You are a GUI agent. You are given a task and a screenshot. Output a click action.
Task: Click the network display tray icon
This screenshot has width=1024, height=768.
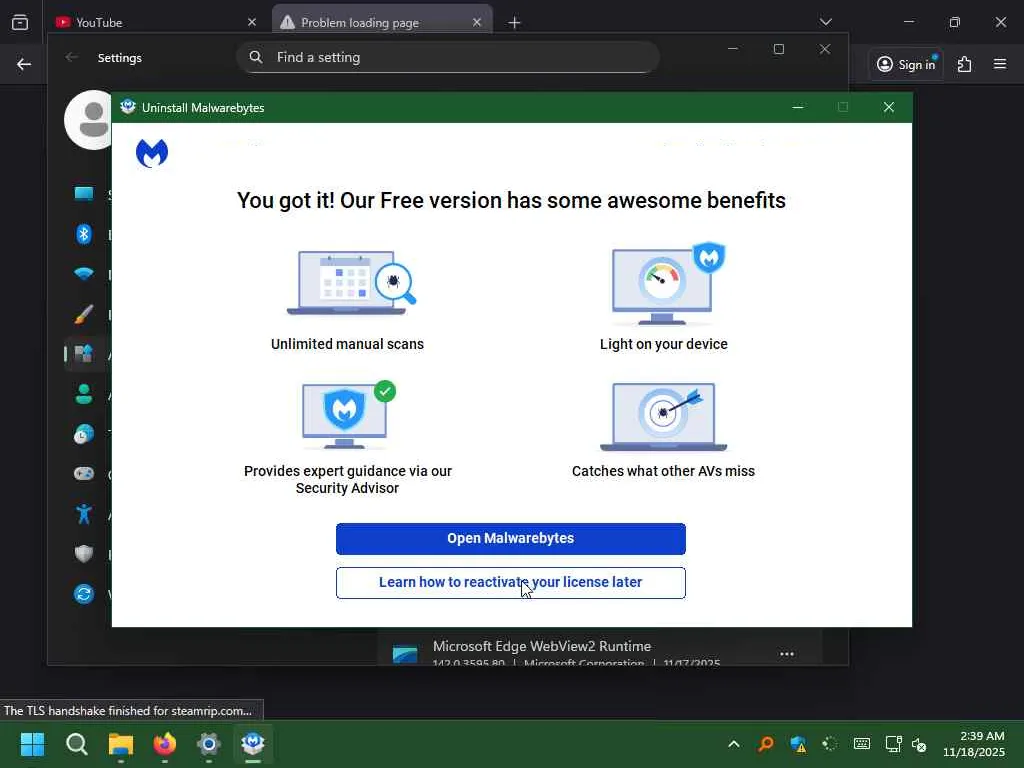pos(893,744)
